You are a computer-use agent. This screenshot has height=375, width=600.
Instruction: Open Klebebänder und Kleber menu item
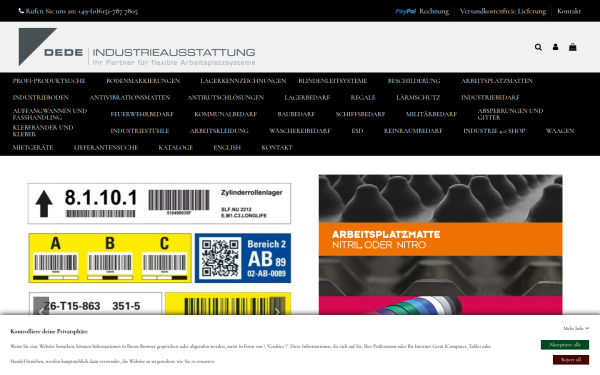[43, 131]
